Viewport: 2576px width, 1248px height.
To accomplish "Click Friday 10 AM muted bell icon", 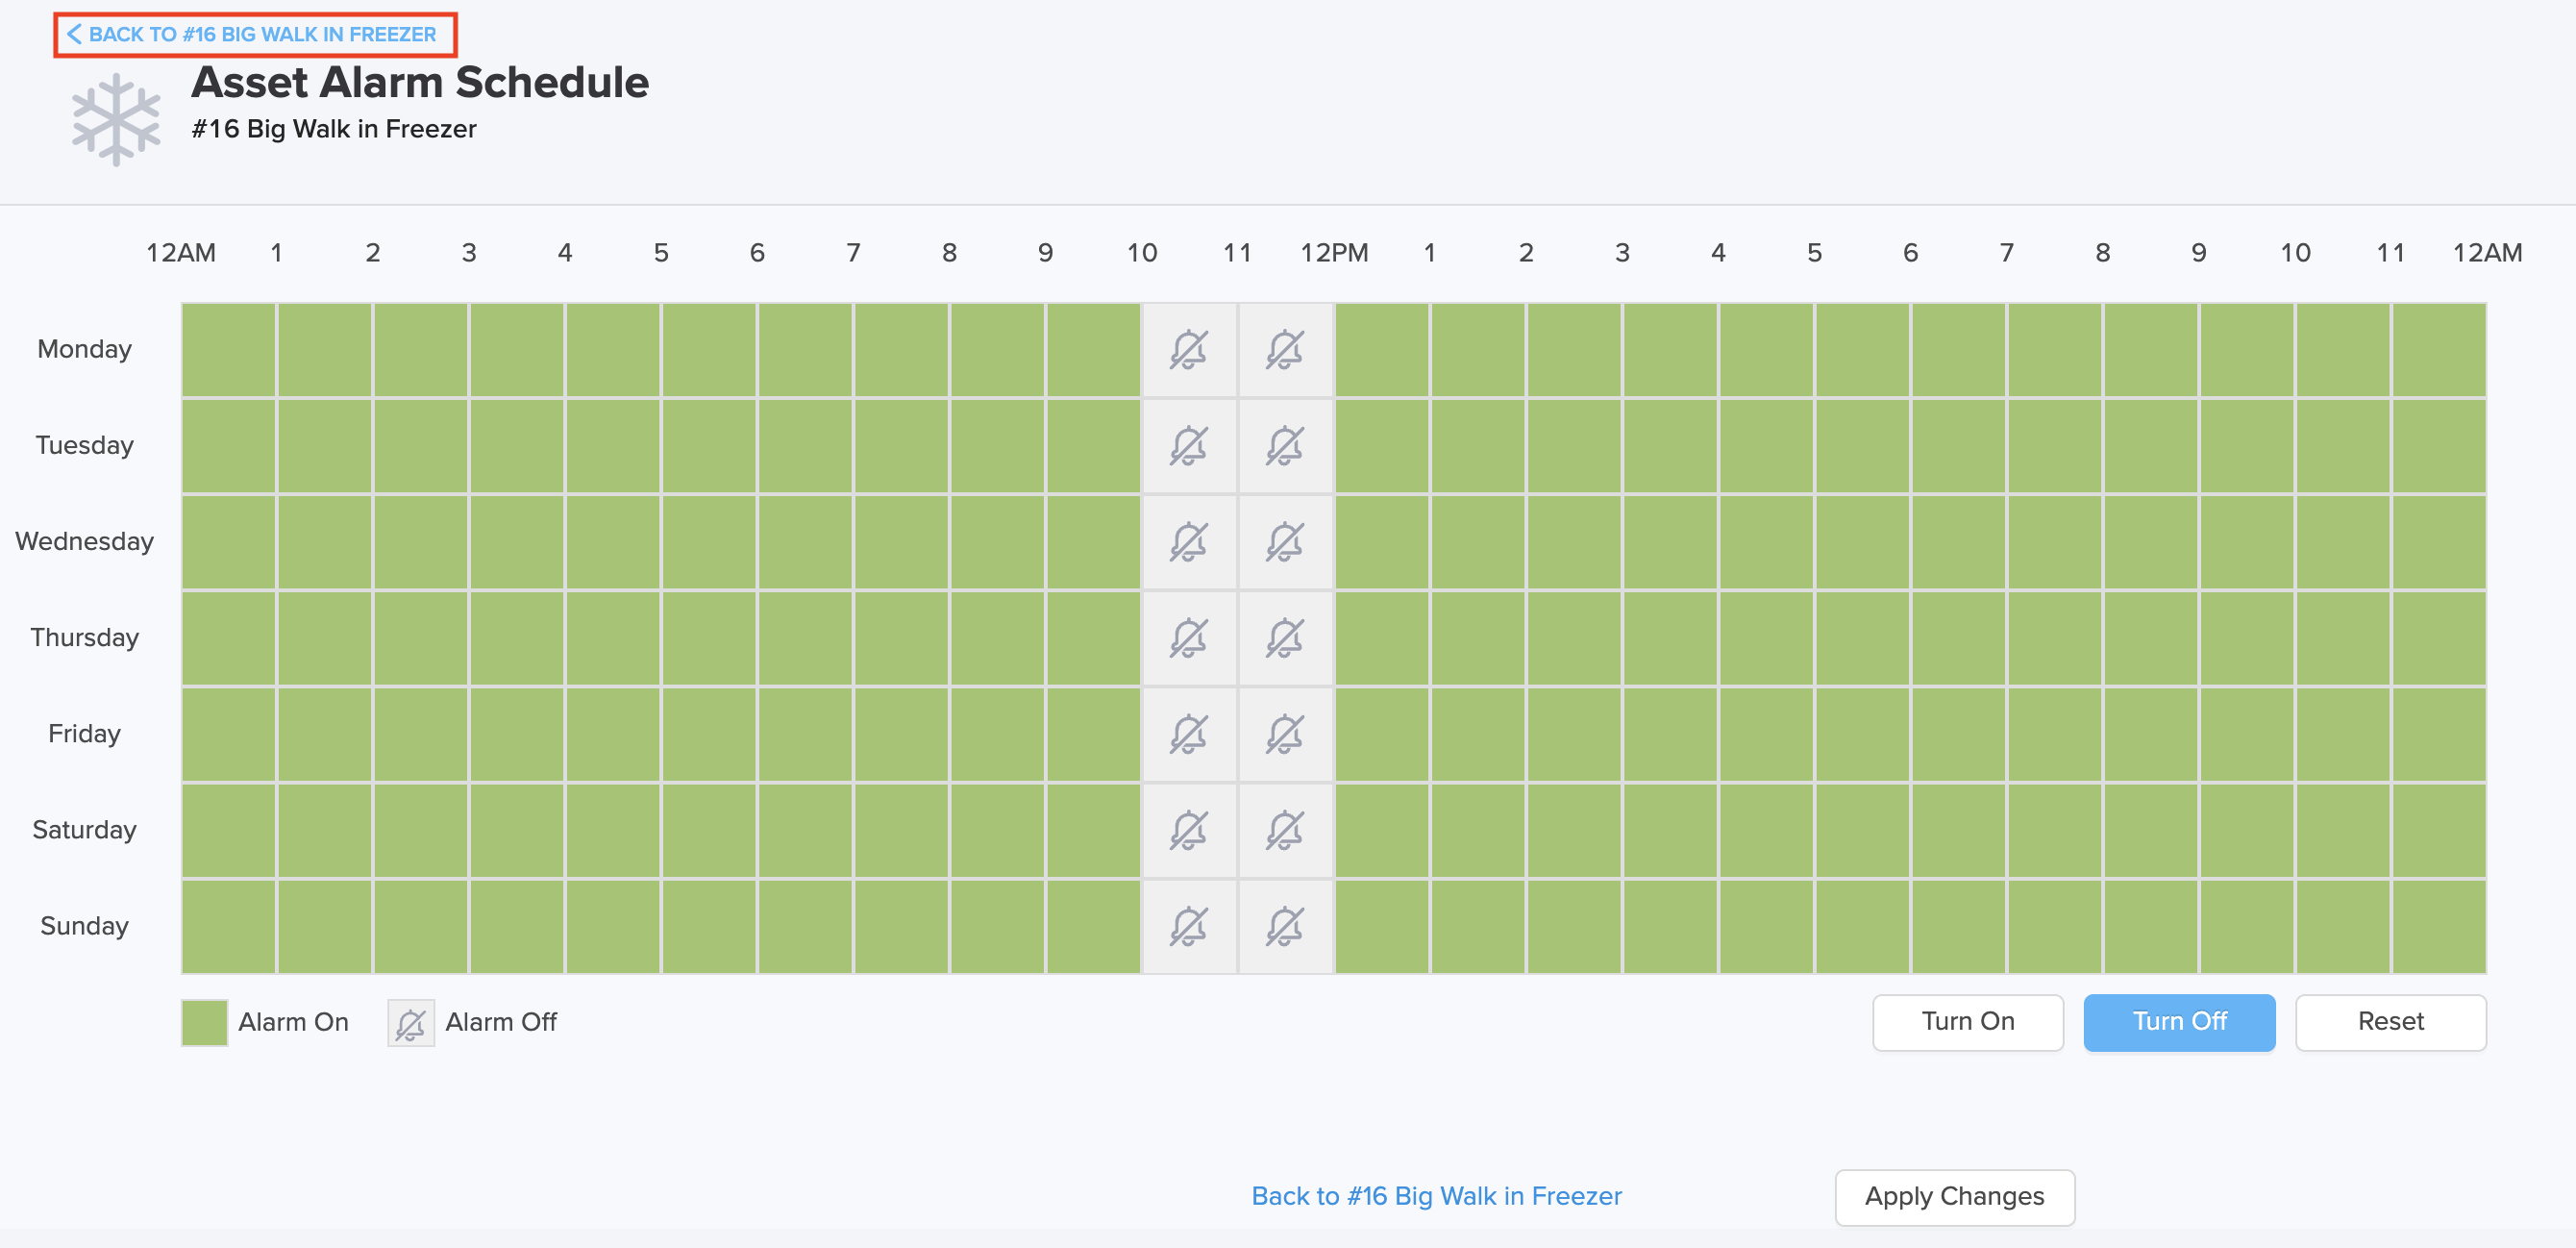I will [1189, 734].
